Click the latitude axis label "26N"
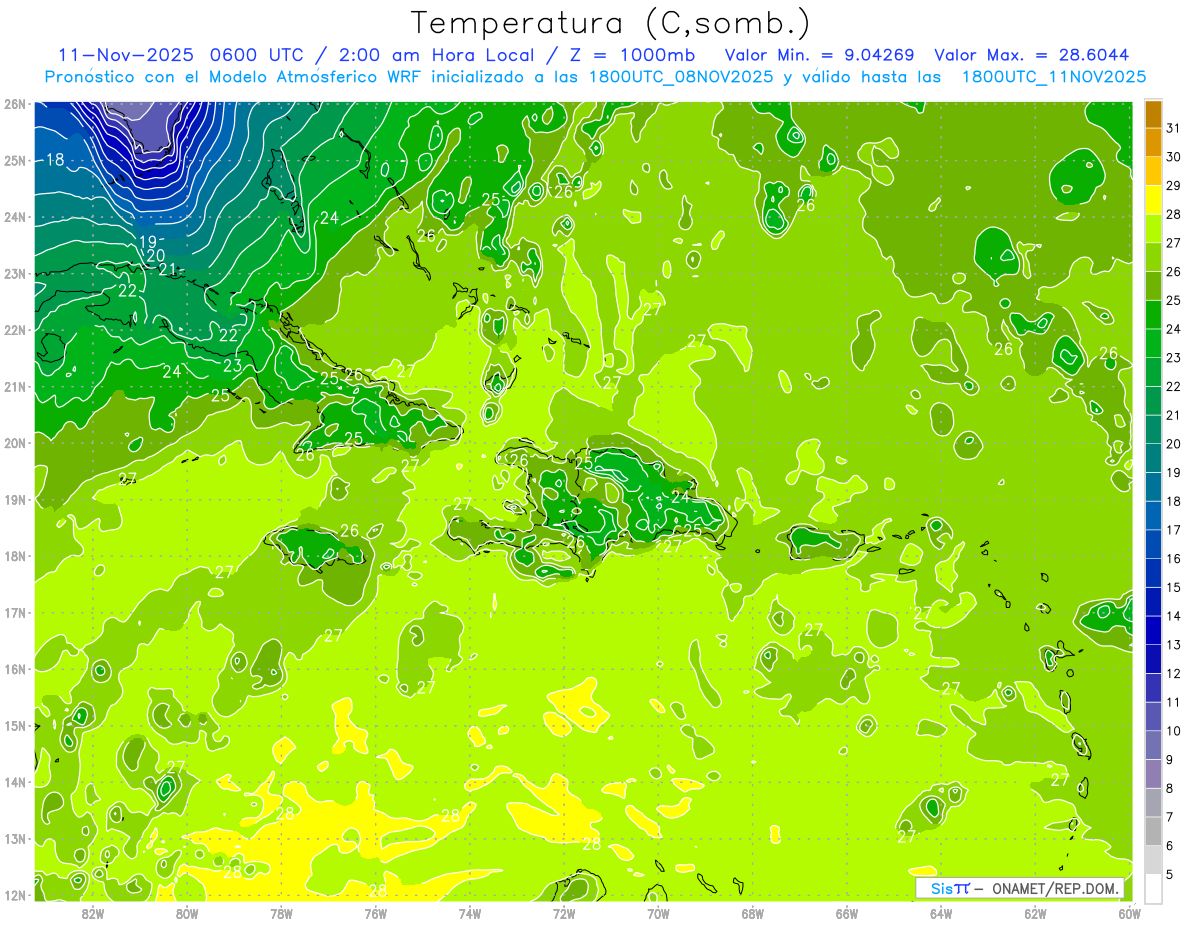Viewport: 1200px width, 927px height. (x=15, y=103)
